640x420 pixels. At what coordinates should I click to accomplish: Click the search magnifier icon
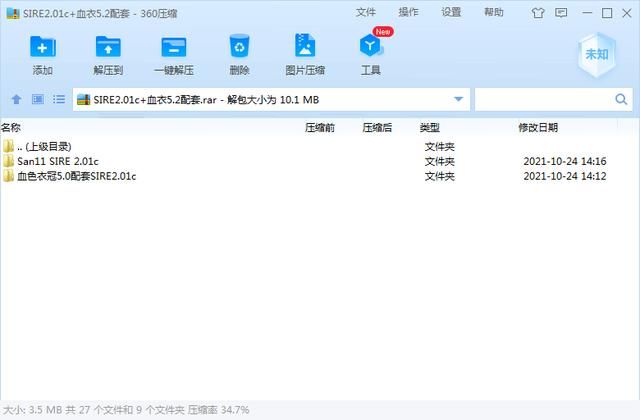tap(621, 99)
